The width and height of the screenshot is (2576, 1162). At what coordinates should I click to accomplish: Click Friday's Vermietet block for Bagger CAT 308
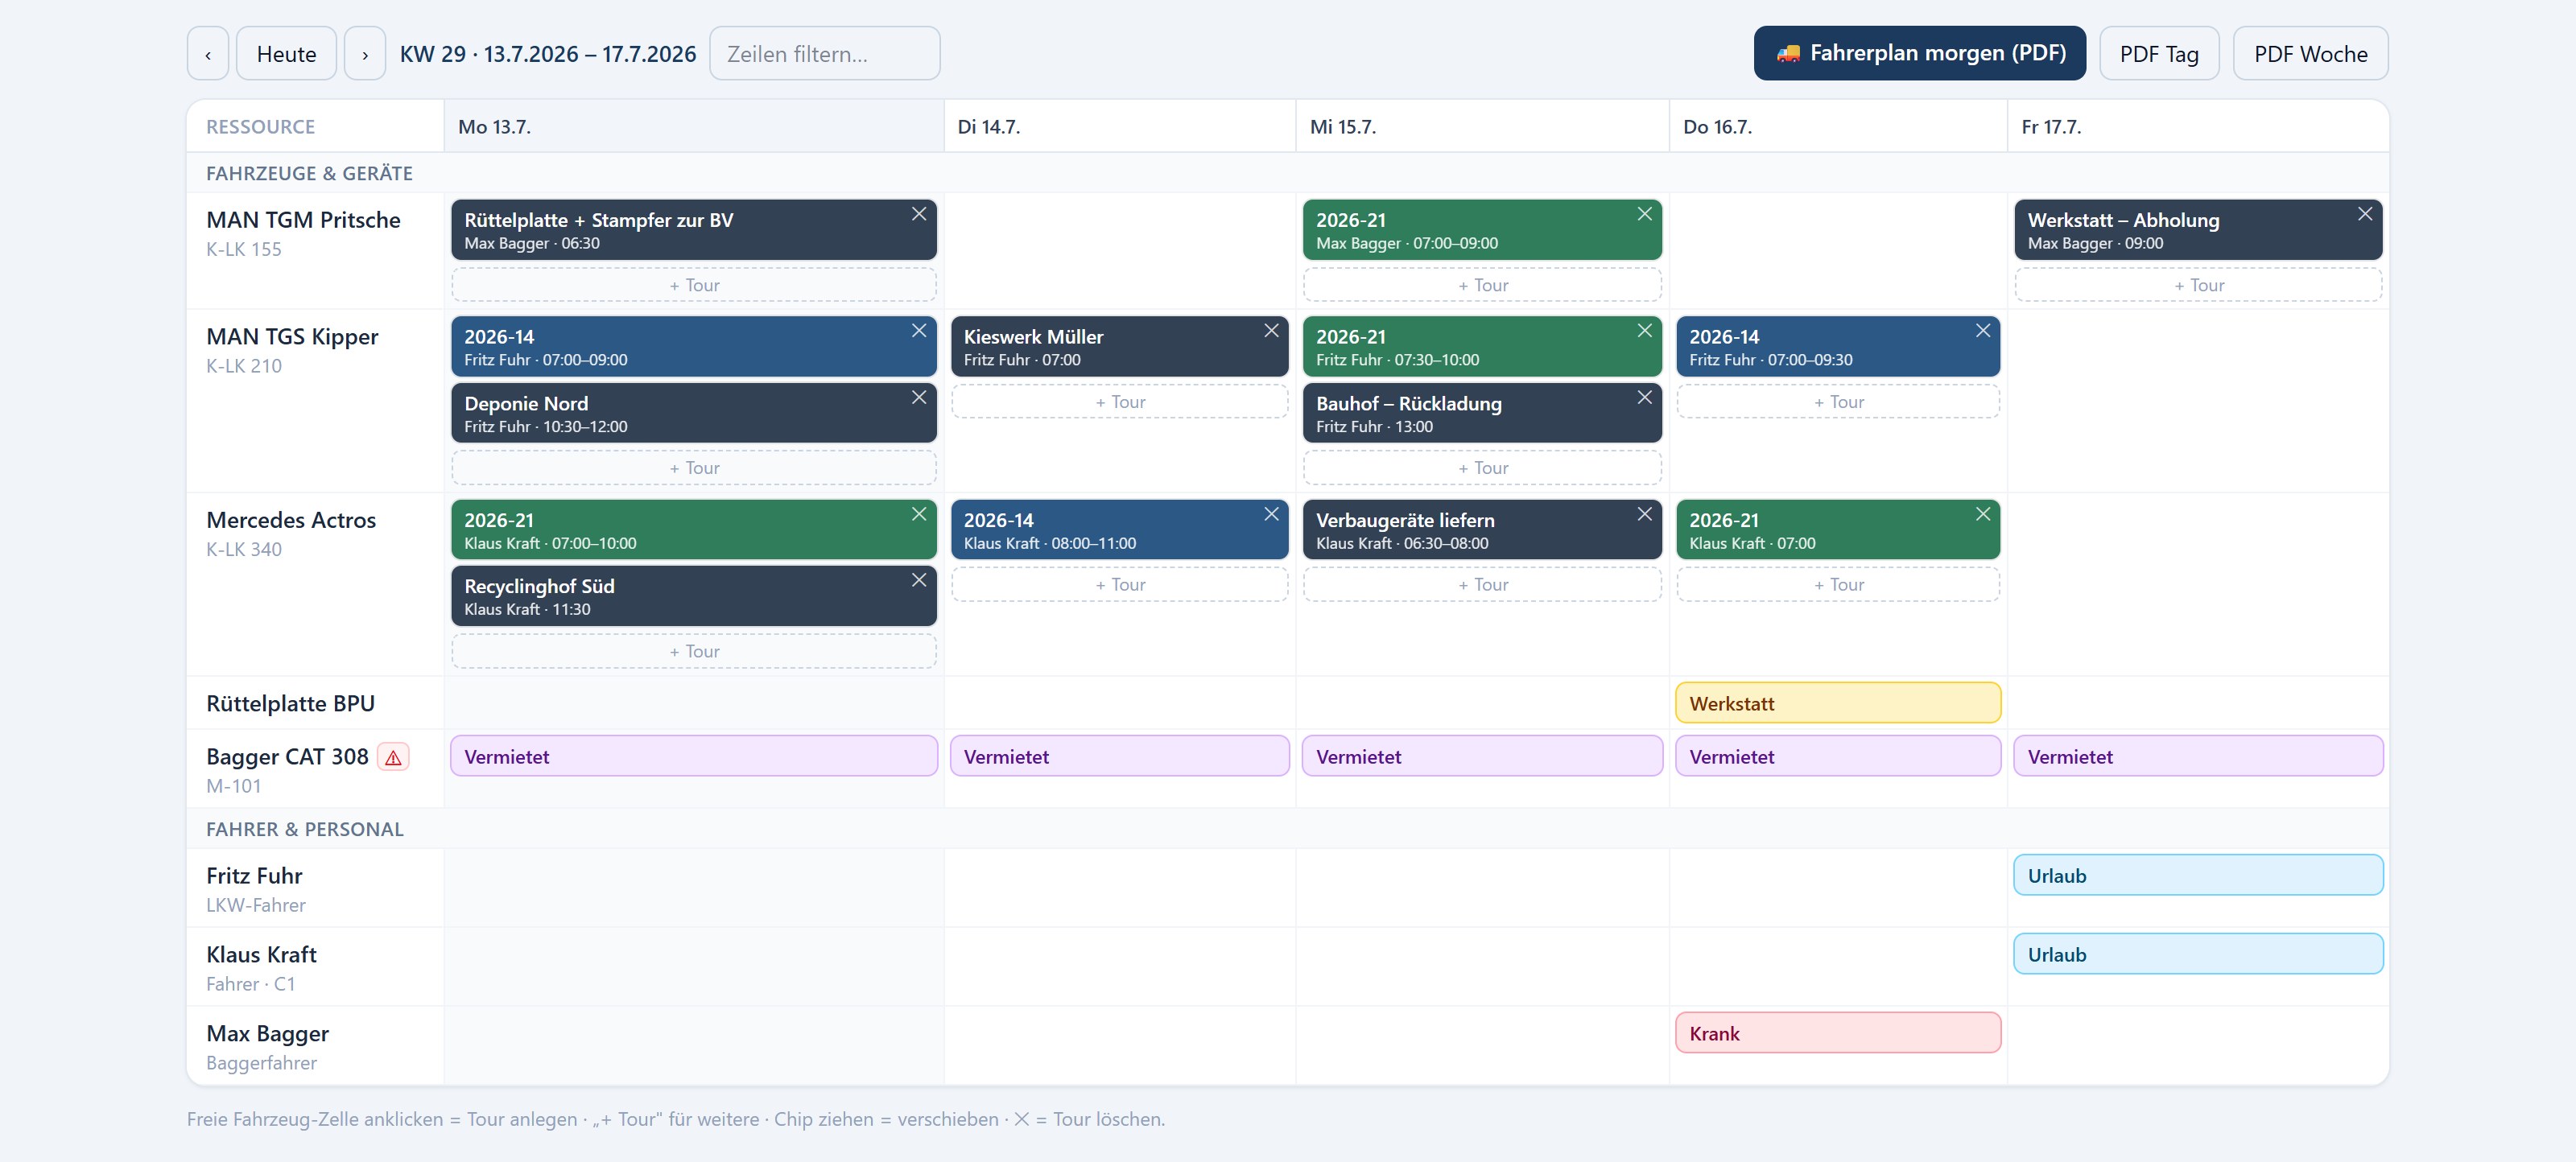tap(2198, 756)
